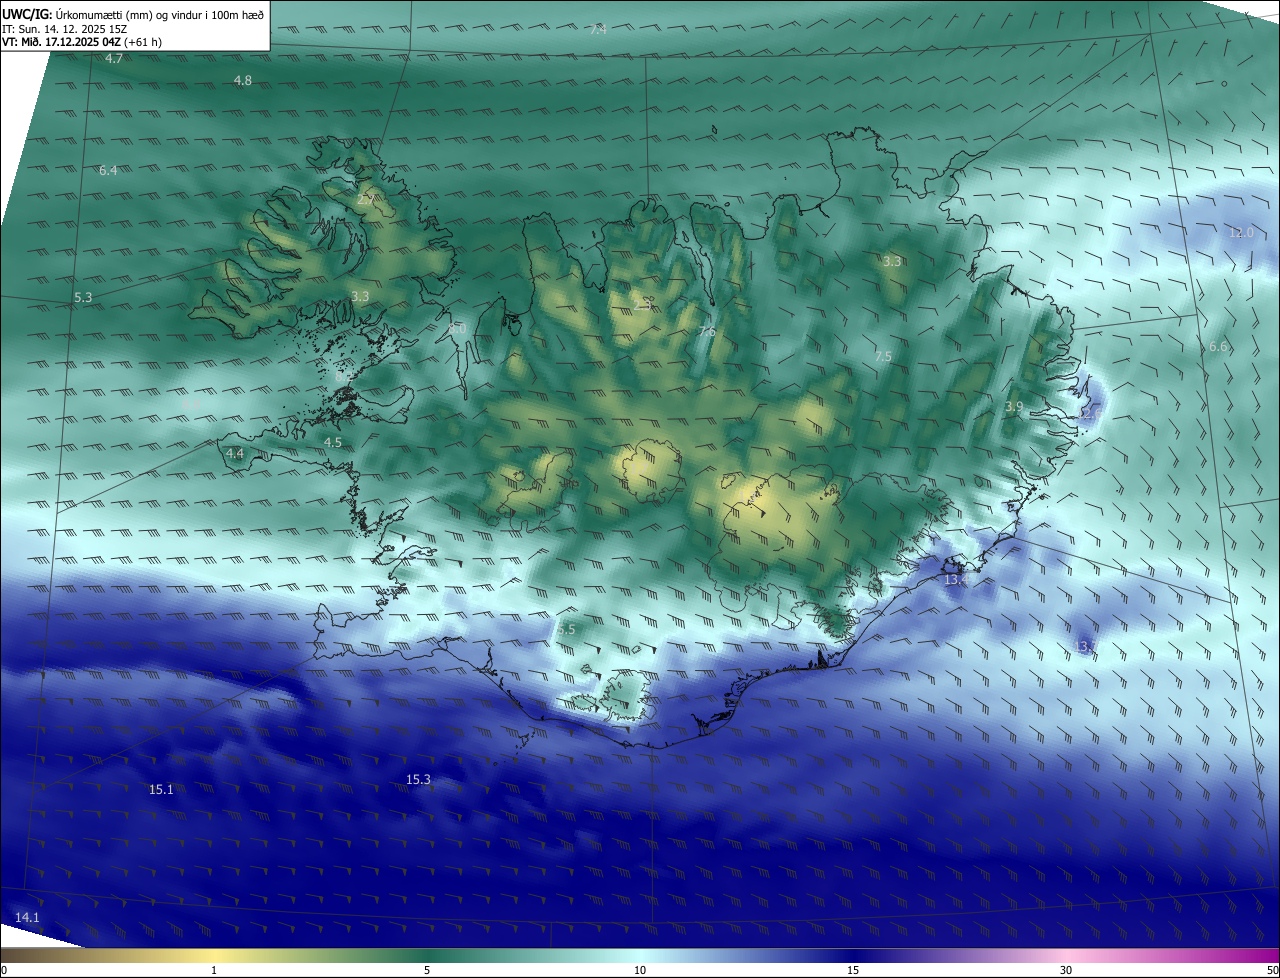Click the 15.3 precipitation value label
The width and height of the screenshot is (1280, 978).
click(418, 780)
